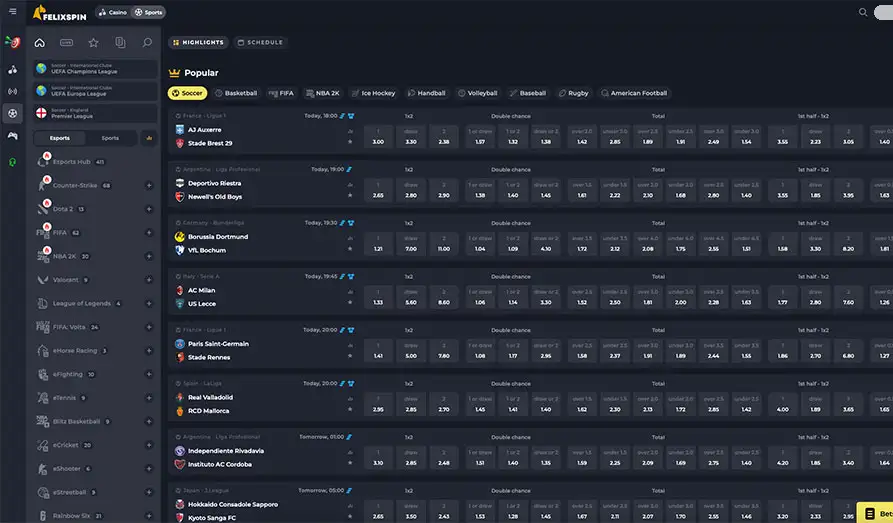The width and height of the screenshot is (893, 523).
Task: Filter popular events by Handball
Action: (426, 93)
